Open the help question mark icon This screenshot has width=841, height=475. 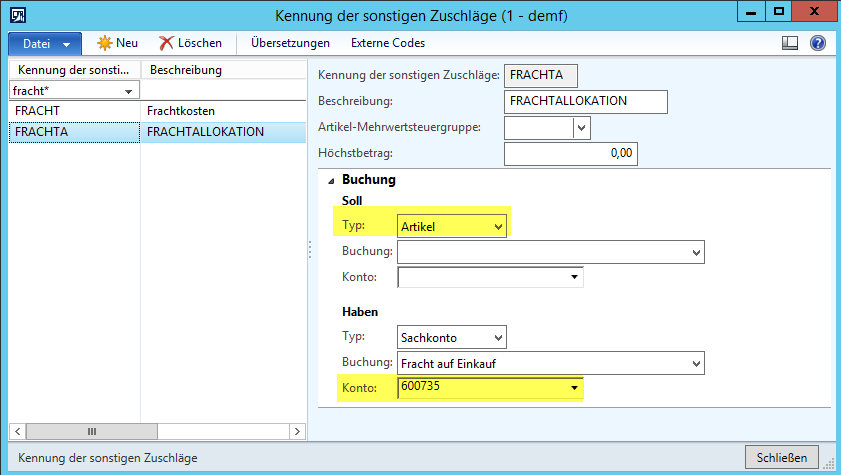(x=817, y=43)
